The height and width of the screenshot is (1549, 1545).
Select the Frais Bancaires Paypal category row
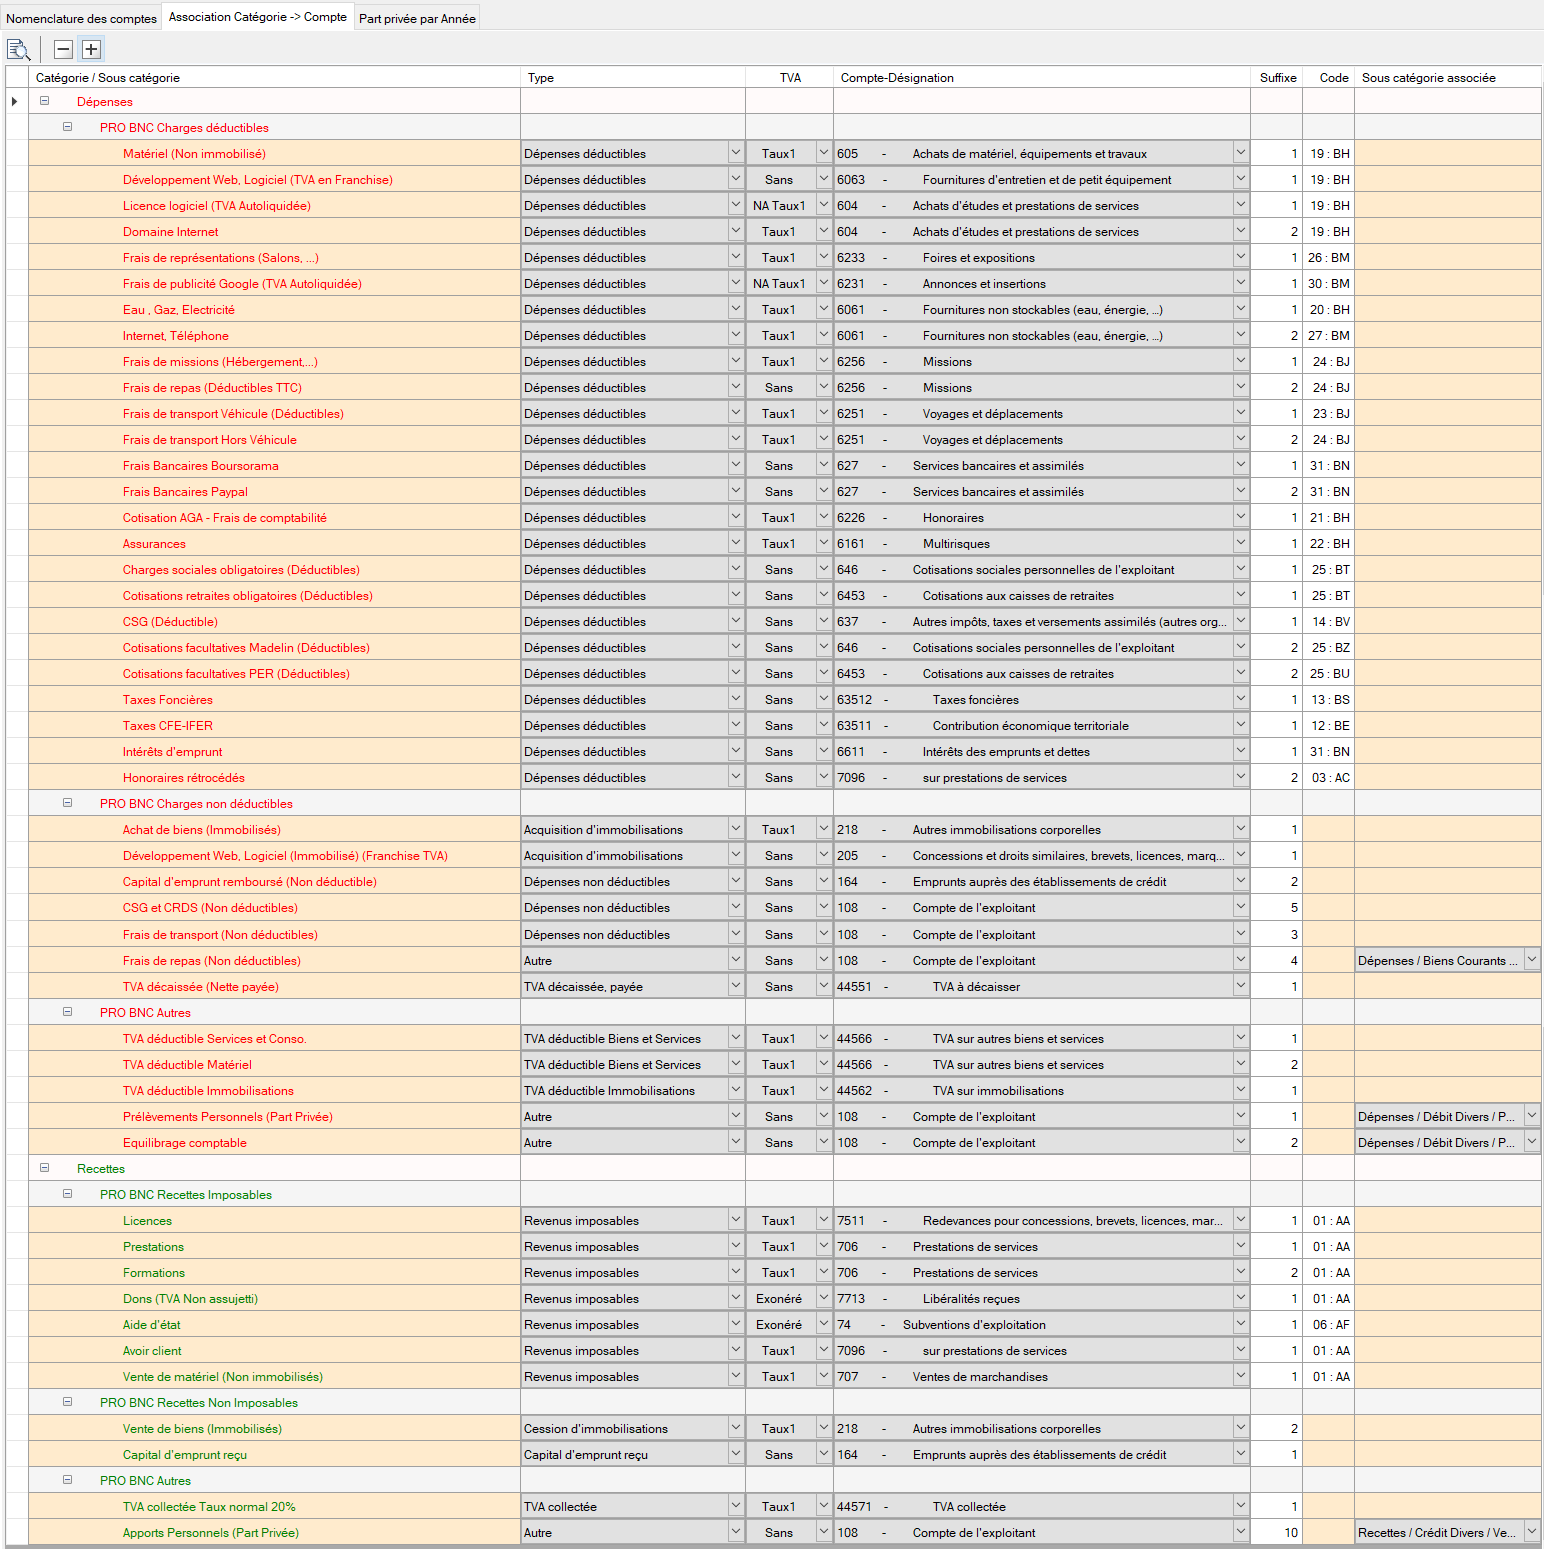tap(185, 492)
